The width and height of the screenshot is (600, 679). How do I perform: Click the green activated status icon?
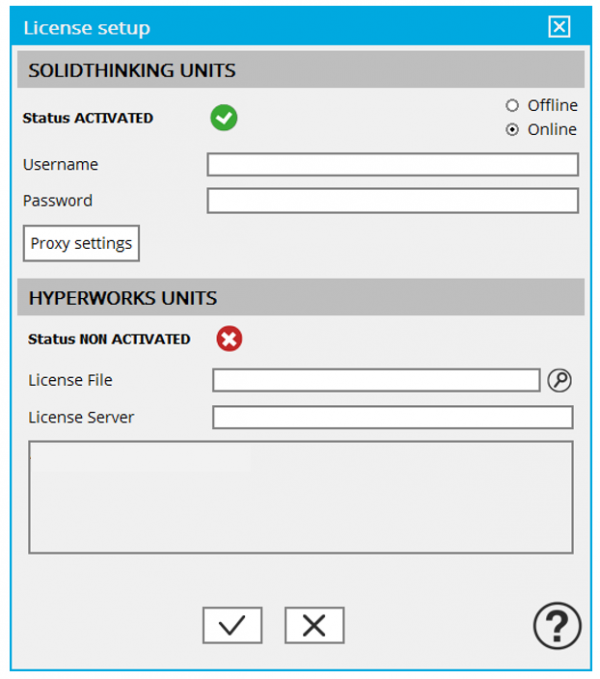[x=224, y=118]
